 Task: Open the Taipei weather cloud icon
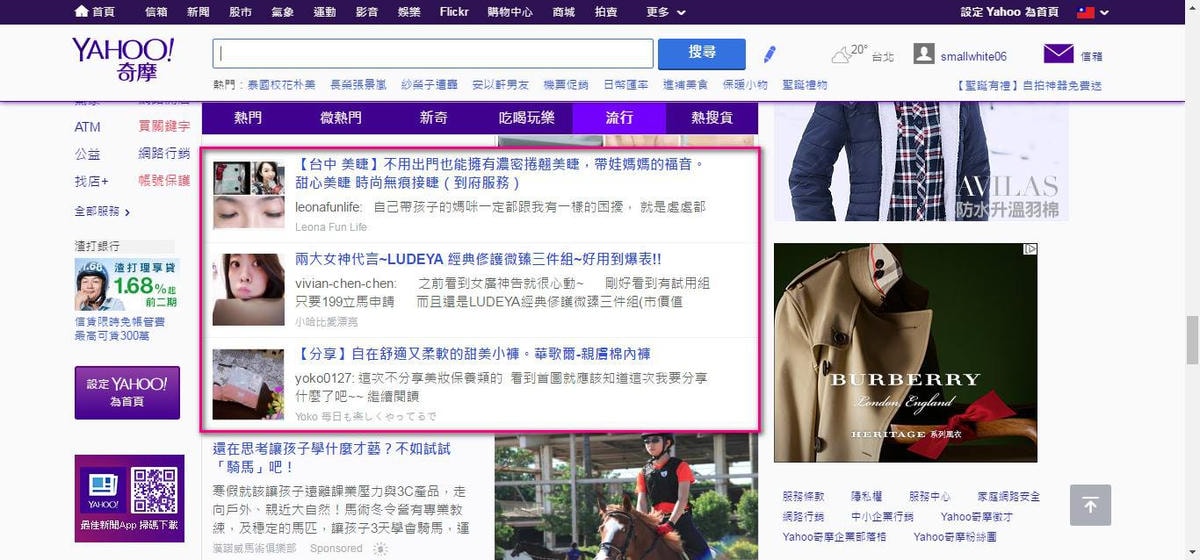pyautogui.click(x=842, y=55)
